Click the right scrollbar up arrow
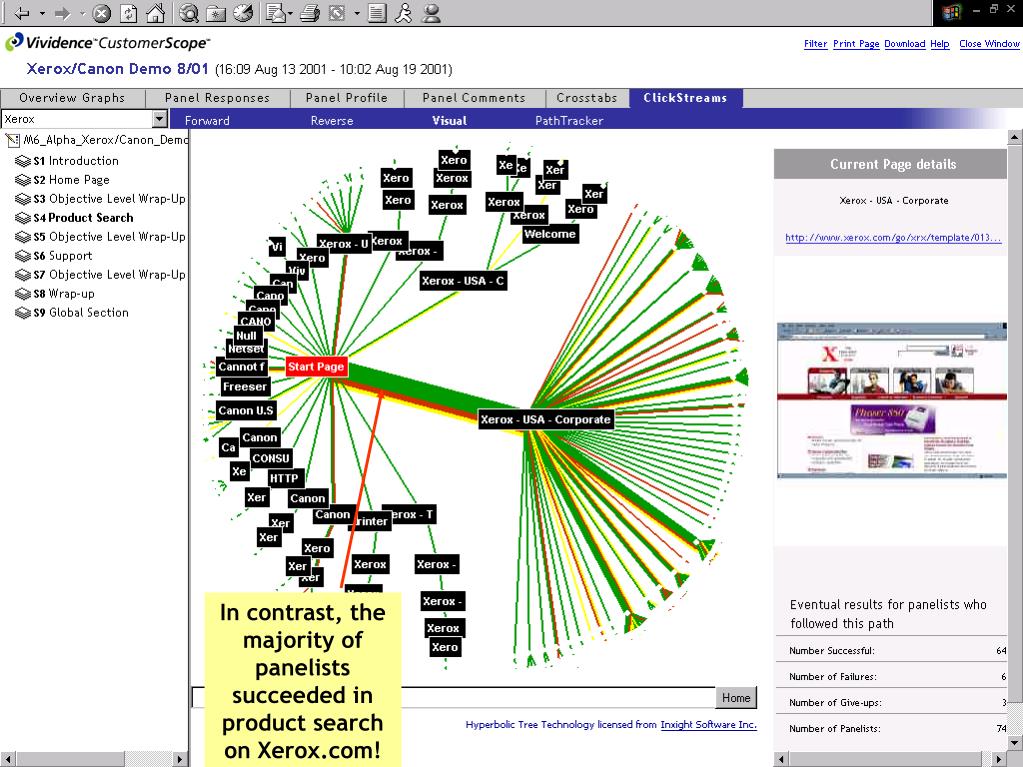The width and height of the screenshot is (1023, 767). pos(1015,137)
